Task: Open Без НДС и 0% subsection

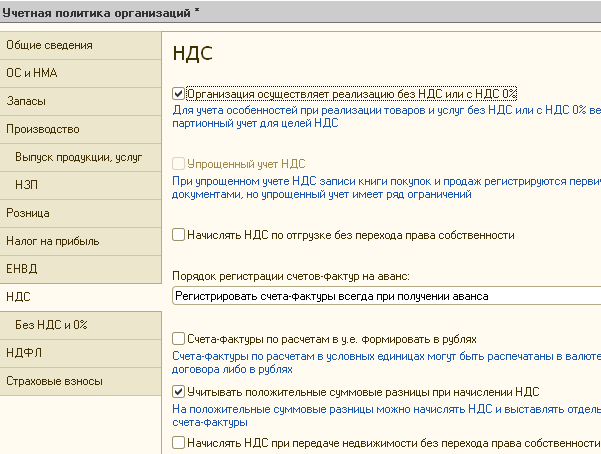Action: (x=80, y=325)
